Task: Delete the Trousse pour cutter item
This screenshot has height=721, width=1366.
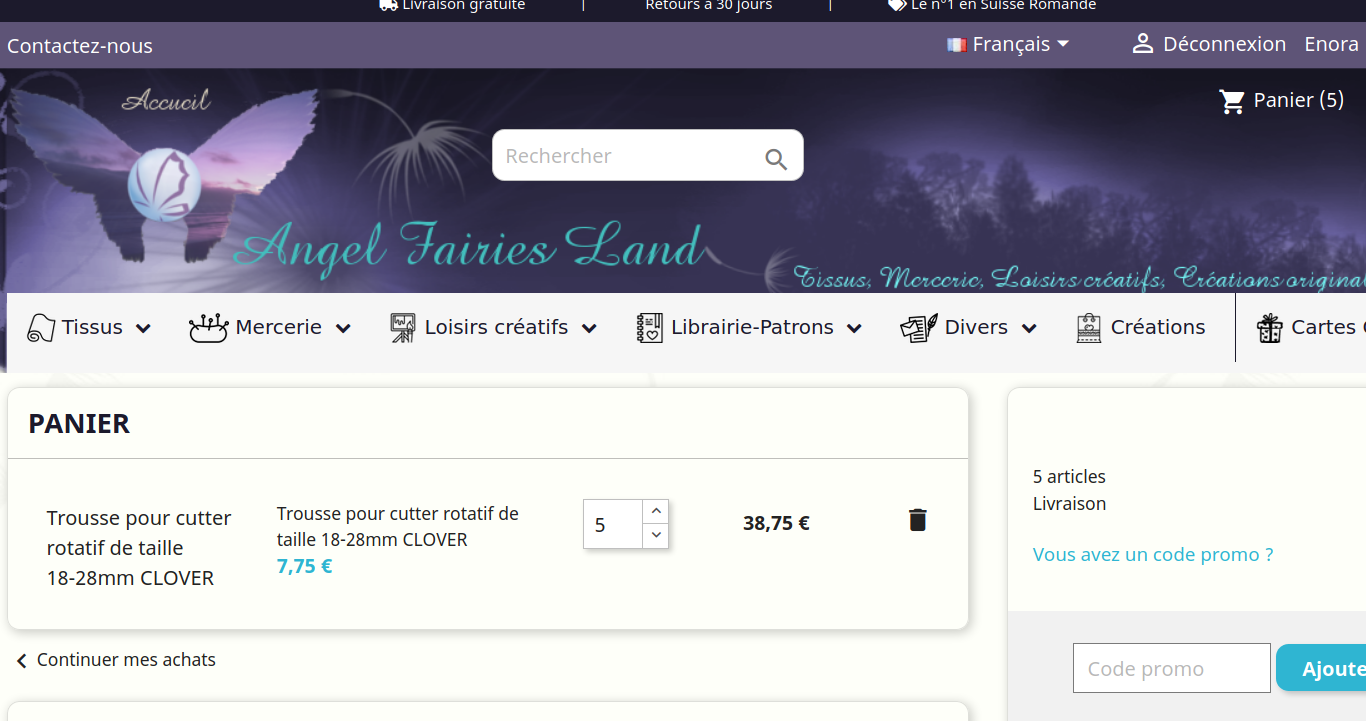Action: [x=917, y=520]
